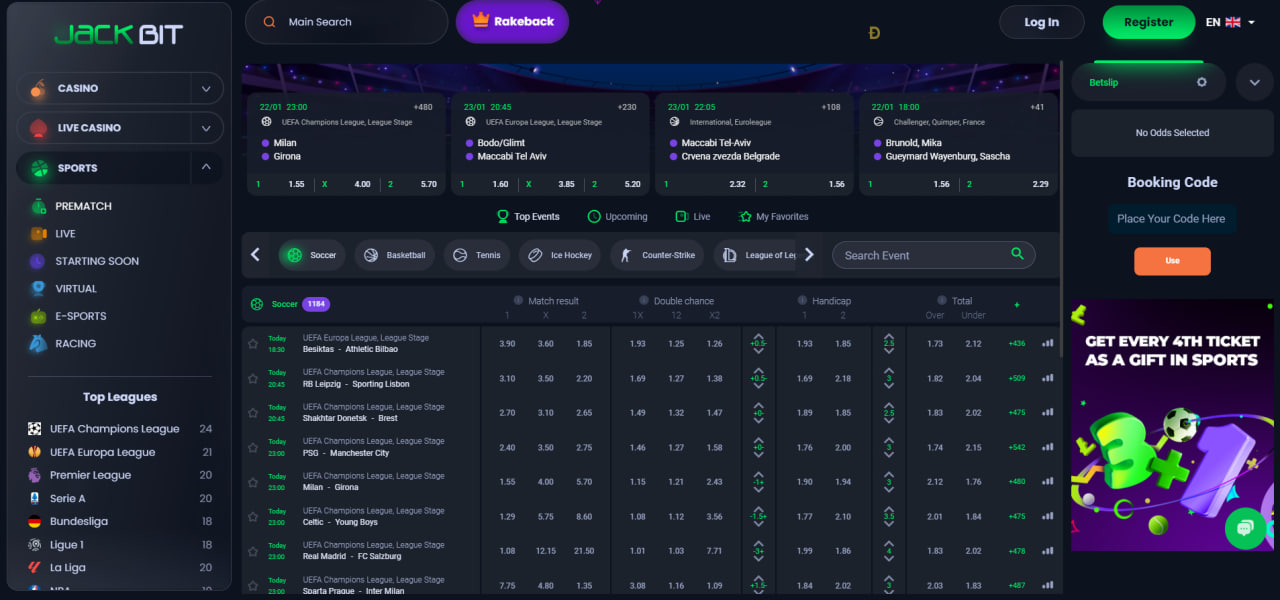Select the Basketball sport filter
The height and width of the screenshot is (600, 1280).
tap(395, 255)
